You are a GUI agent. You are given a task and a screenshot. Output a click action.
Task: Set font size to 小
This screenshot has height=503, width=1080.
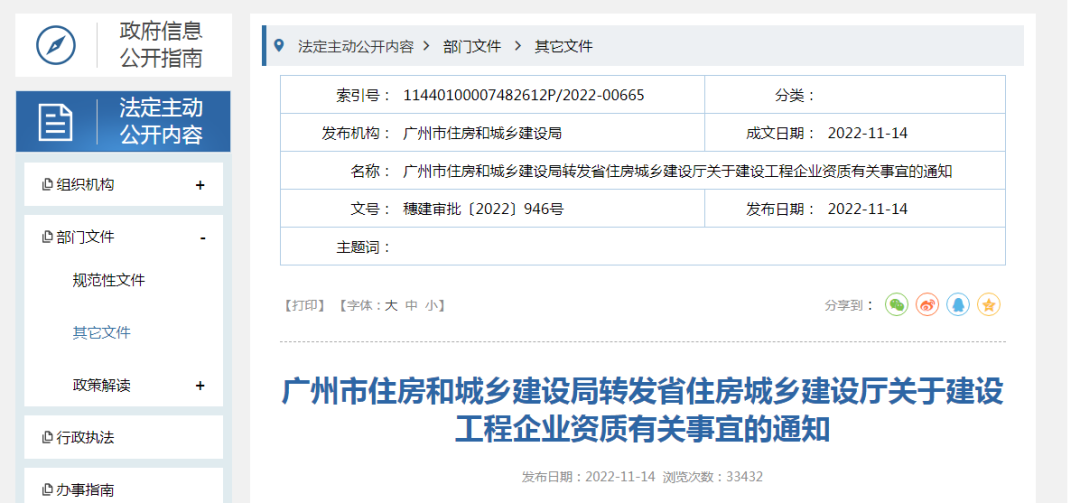[431, 305]
